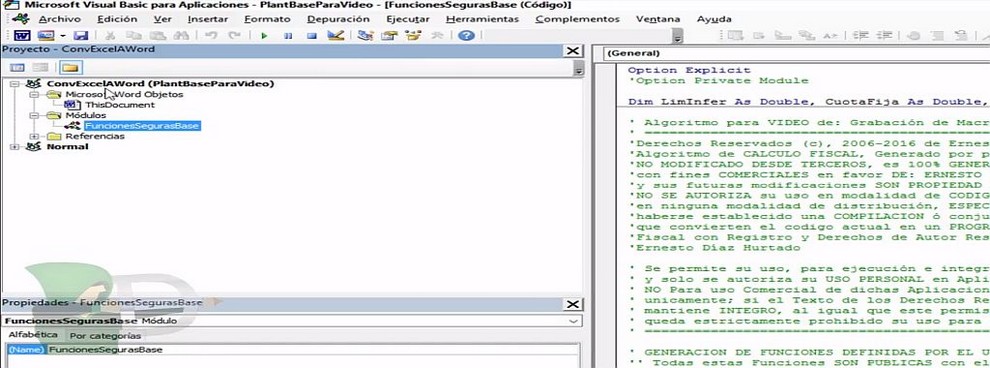Switch to the Alfabética tab
This screenshot has height=368, width=990.
click(32, 335)
